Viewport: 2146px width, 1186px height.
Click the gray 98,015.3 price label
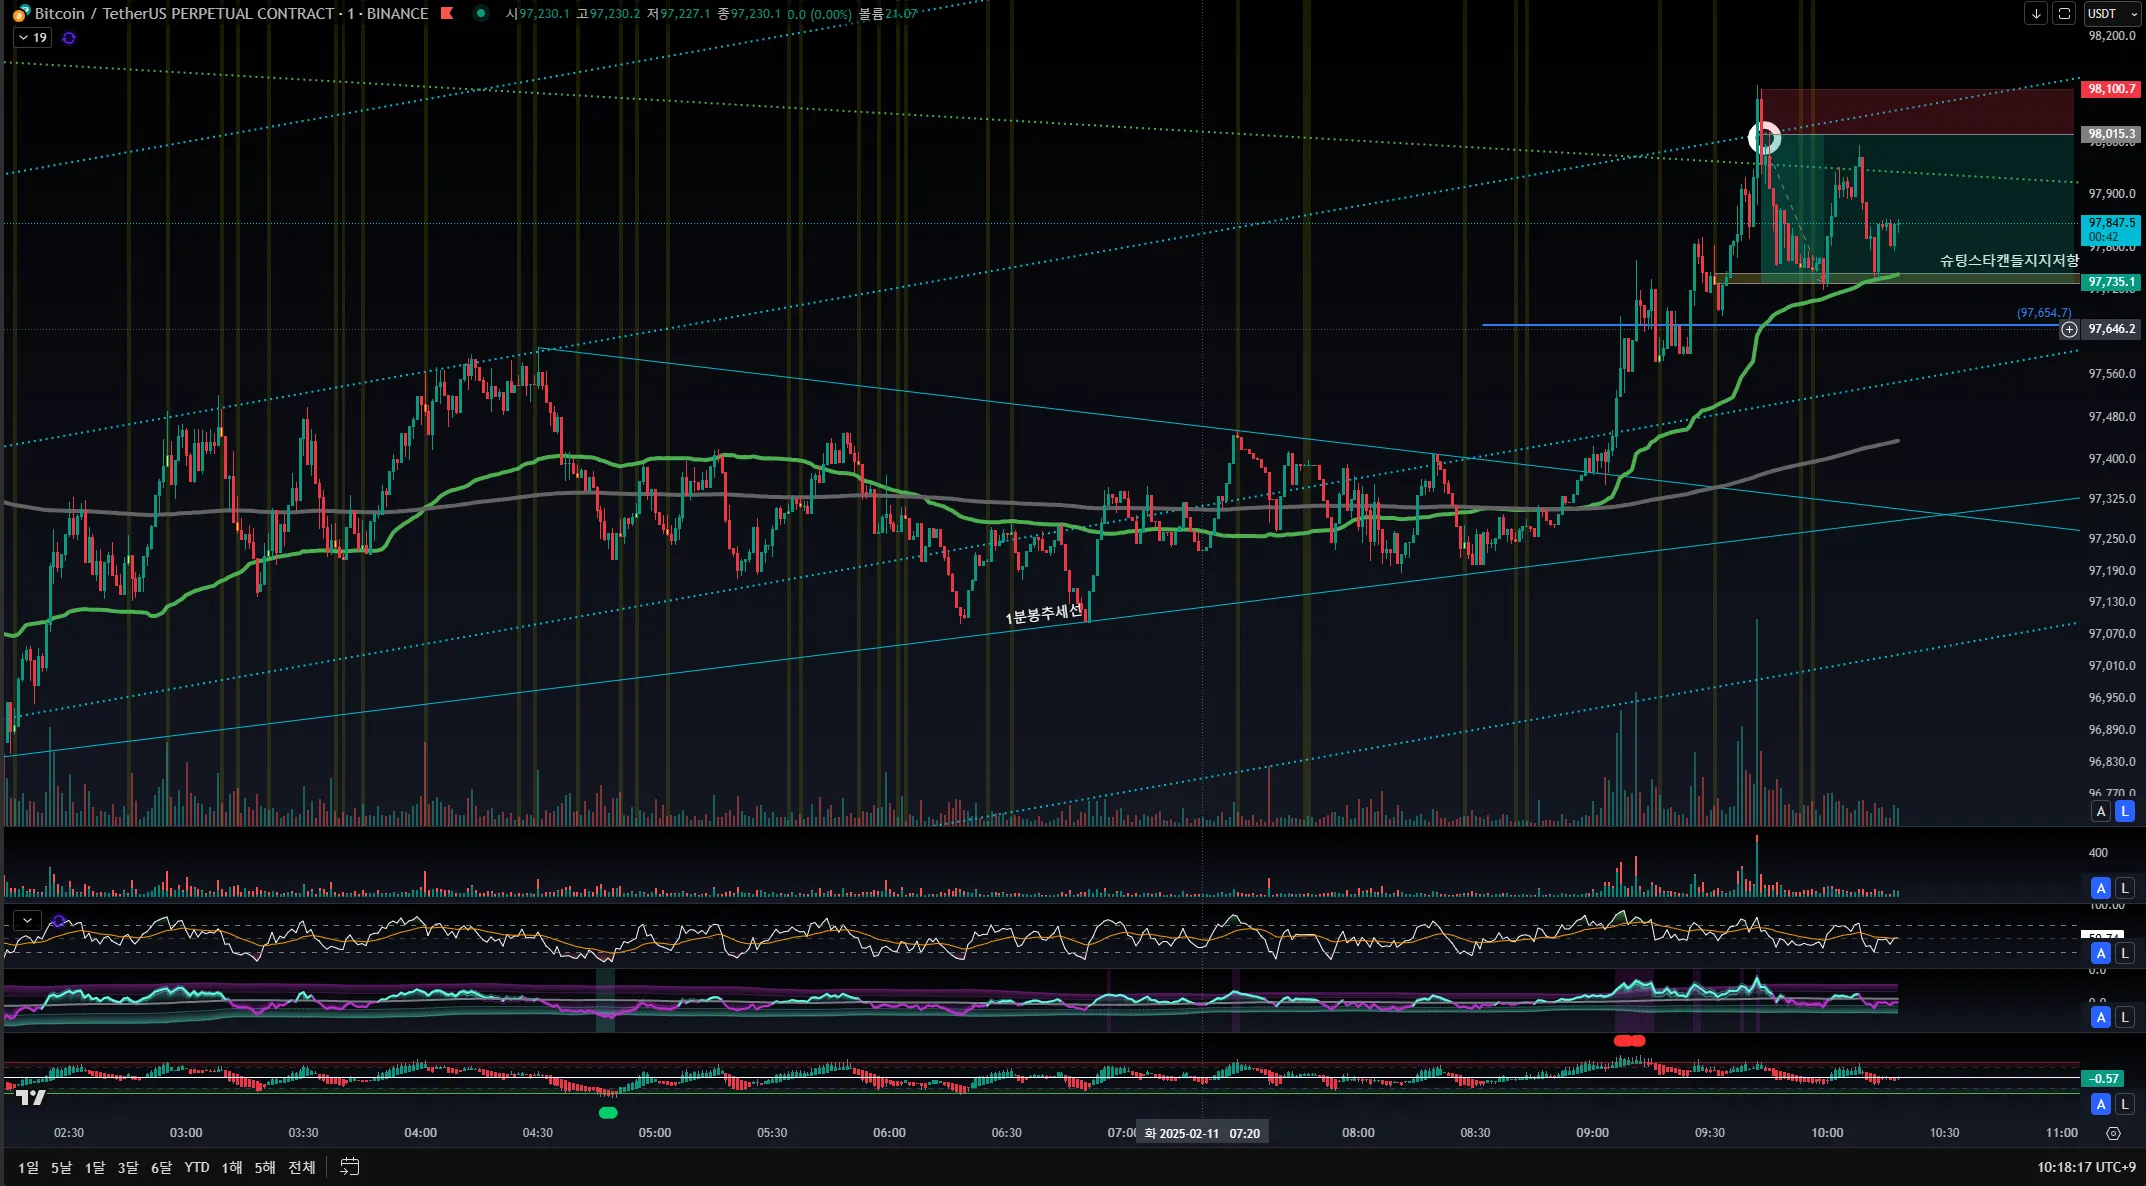2111,134
